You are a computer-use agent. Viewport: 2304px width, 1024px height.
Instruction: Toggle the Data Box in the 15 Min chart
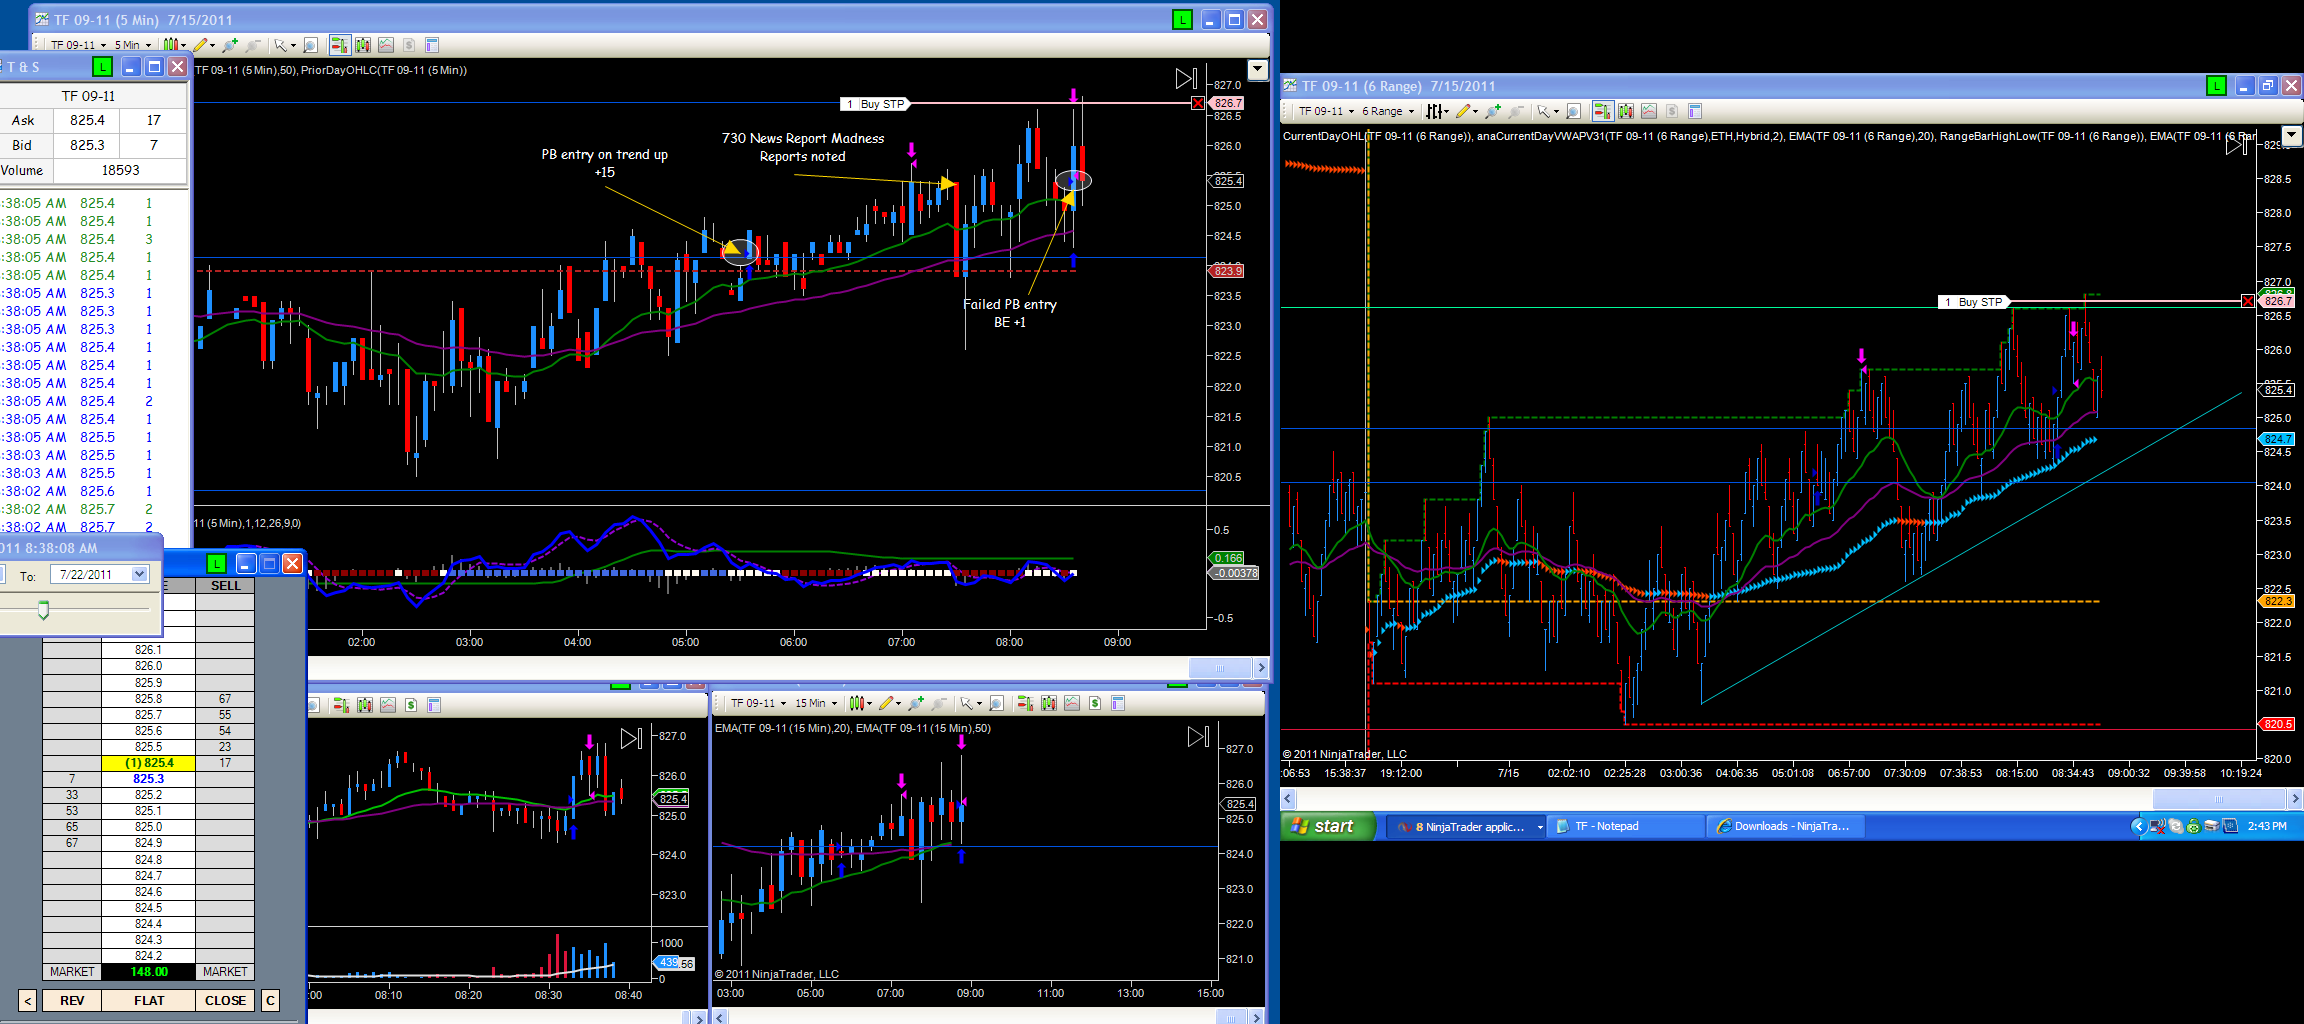click(996, 703)
